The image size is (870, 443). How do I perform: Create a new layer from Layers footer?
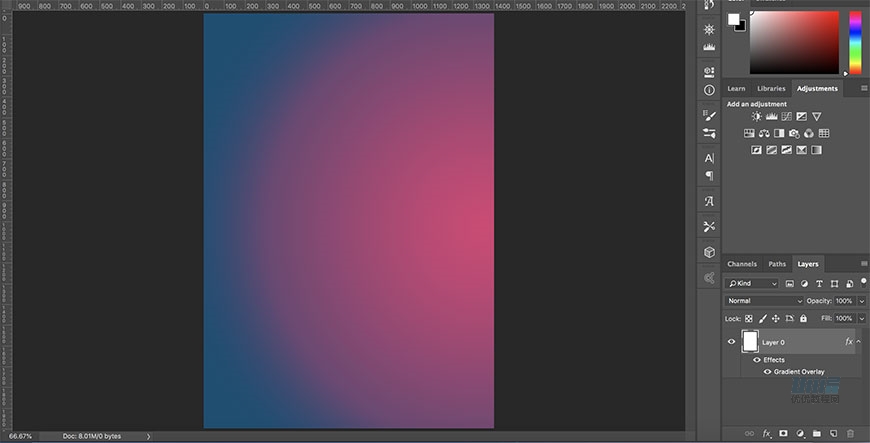(x=833, y=434)
